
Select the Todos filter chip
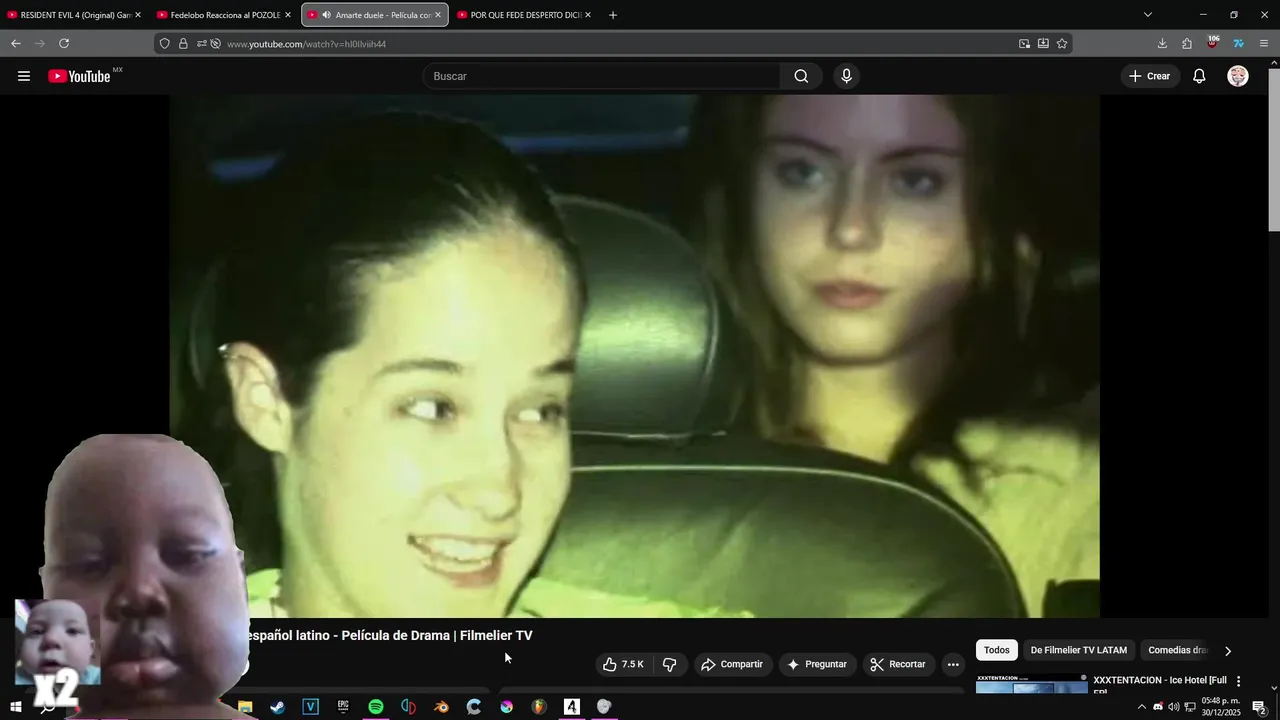(x=997, y=650)
